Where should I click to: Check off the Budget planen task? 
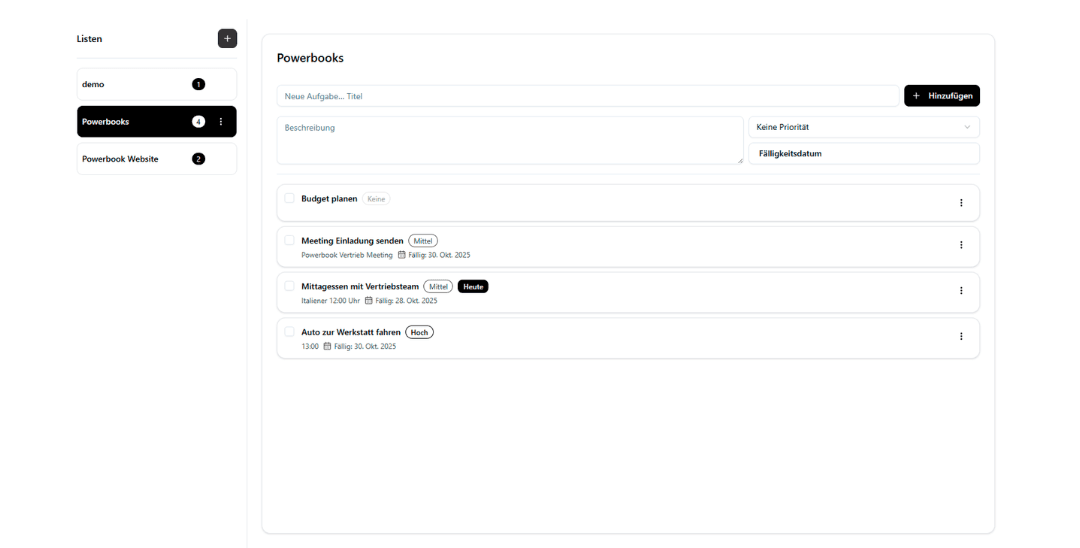[x=289, y=198]
